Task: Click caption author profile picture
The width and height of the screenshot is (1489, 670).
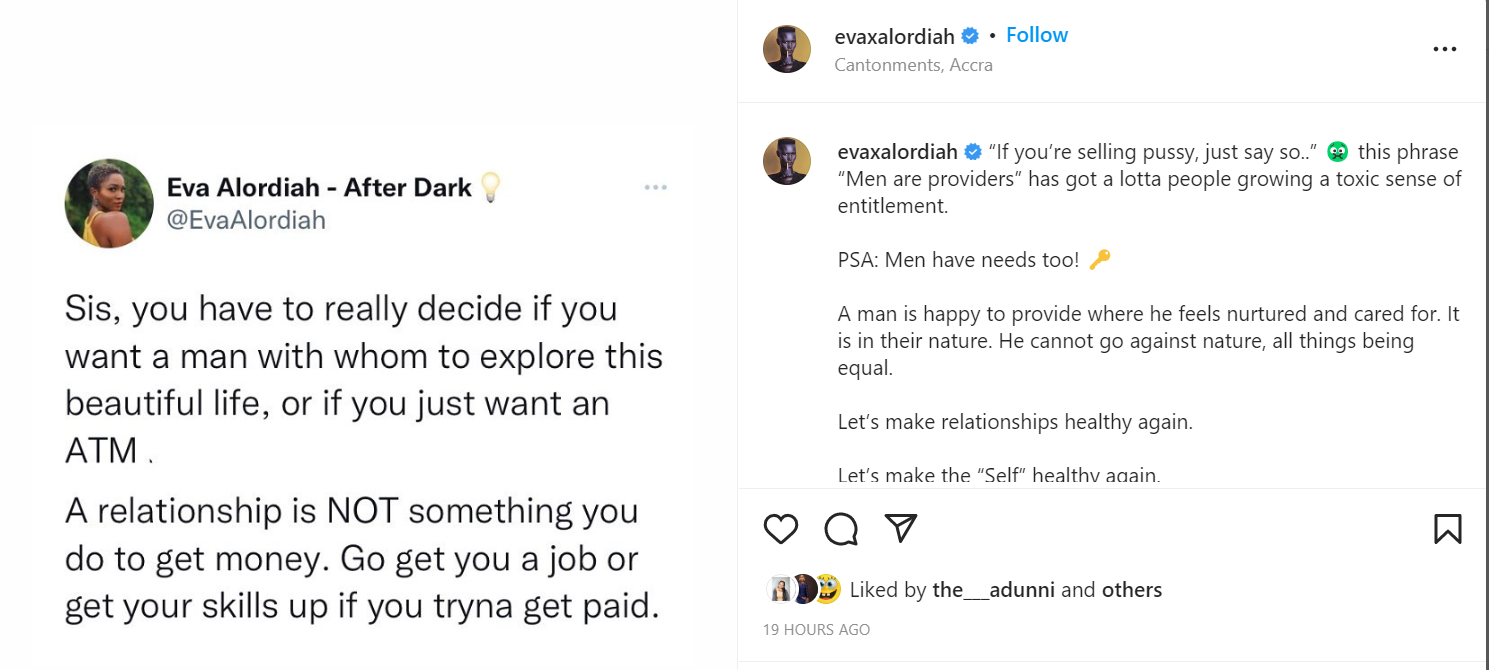Action: click(x=786, y=161)
